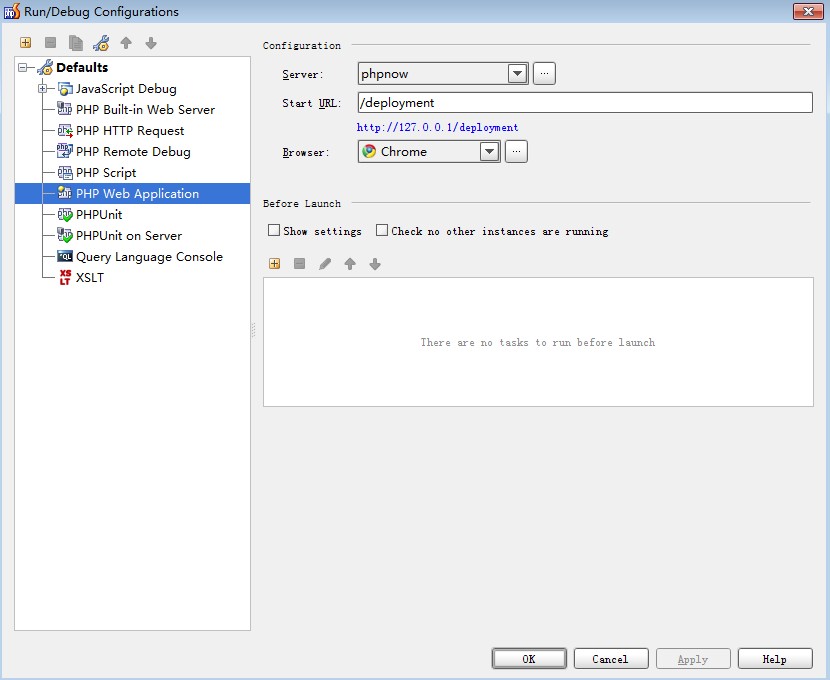The image size is (830, 680).
Task: Move configuration down with toolbar arrow
Action: click(151, 43)
